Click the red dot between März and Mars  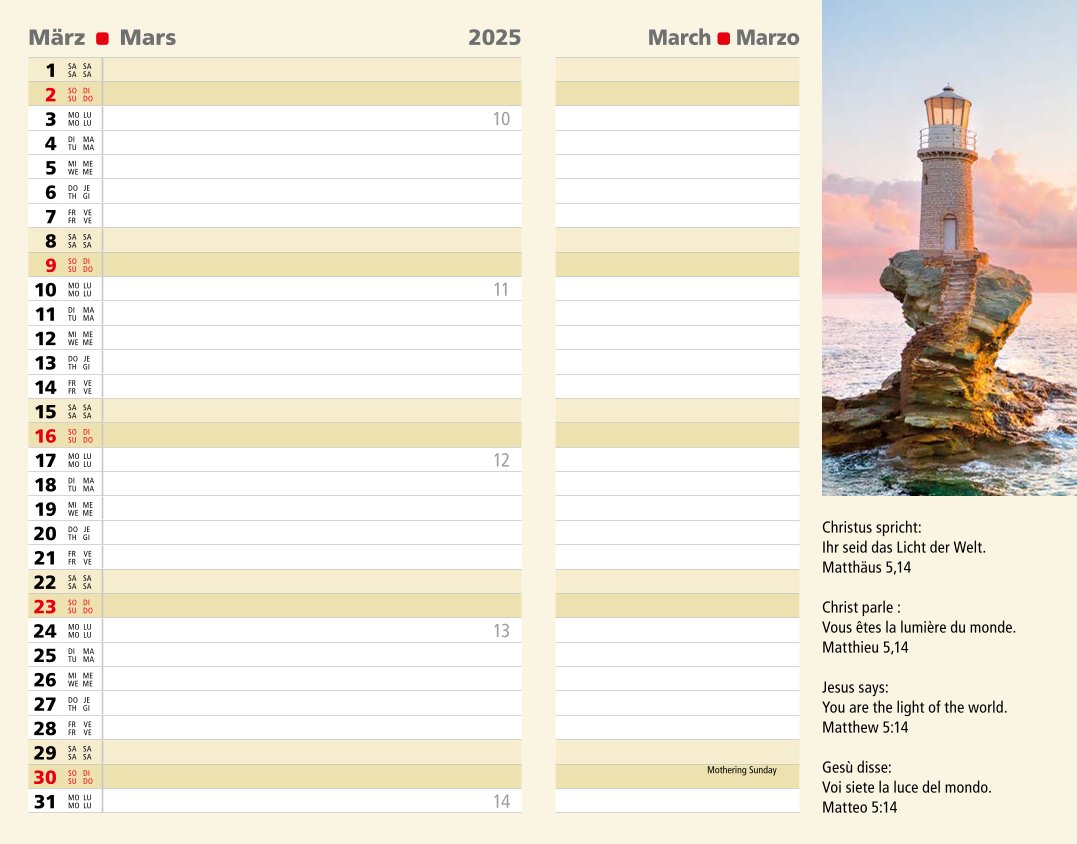coord(102,39)
